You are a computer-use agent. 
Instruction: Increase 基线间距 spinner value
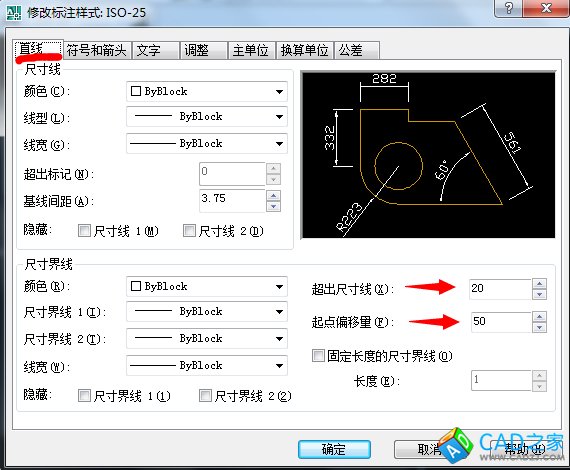273,195
